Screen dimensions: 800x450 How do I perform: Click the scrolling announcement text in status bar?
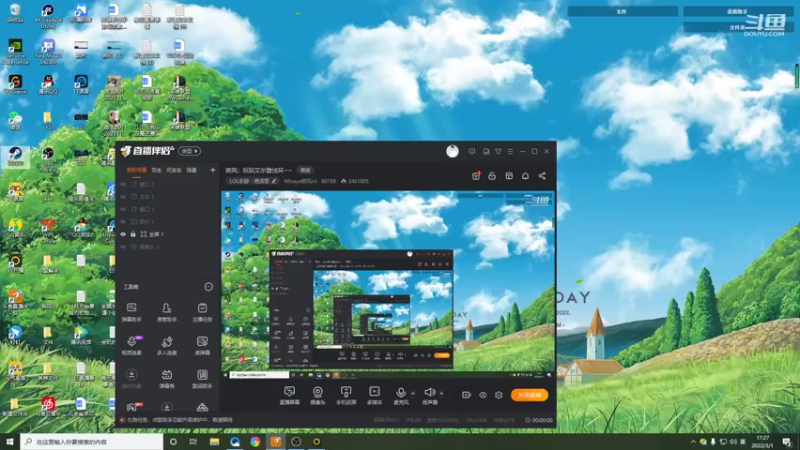180,420
